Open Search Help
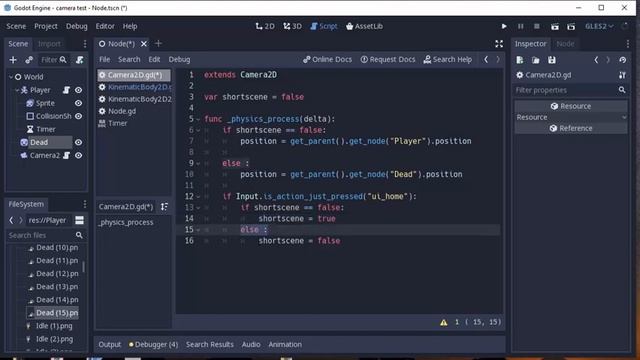This screenshot has width=640, height=360. [x=448, y=59]
